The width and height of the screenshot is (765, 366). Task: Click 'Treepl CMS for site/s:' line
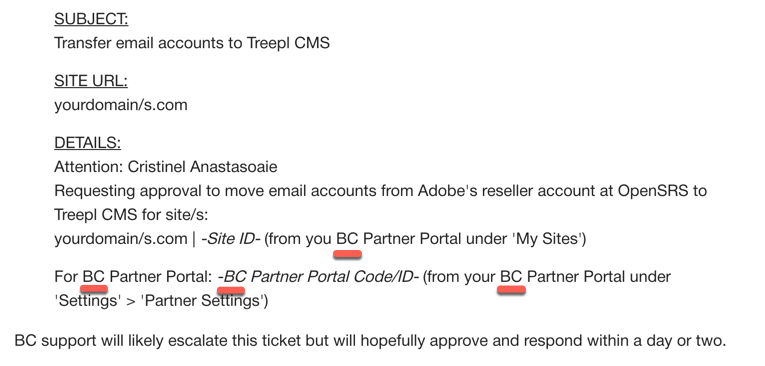click(131, 215)
